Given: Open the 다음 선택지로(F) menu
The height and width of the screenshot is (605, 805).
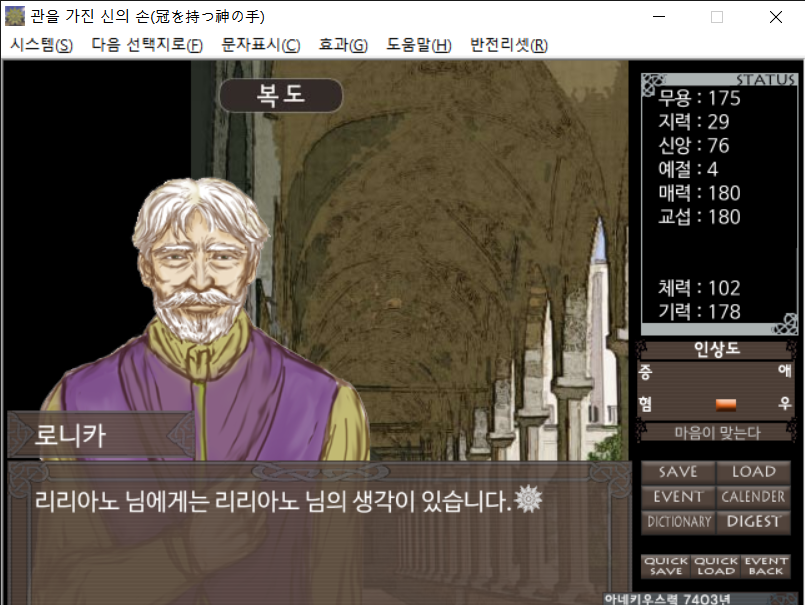Looking at the screenshot, I should pos(147,45).
